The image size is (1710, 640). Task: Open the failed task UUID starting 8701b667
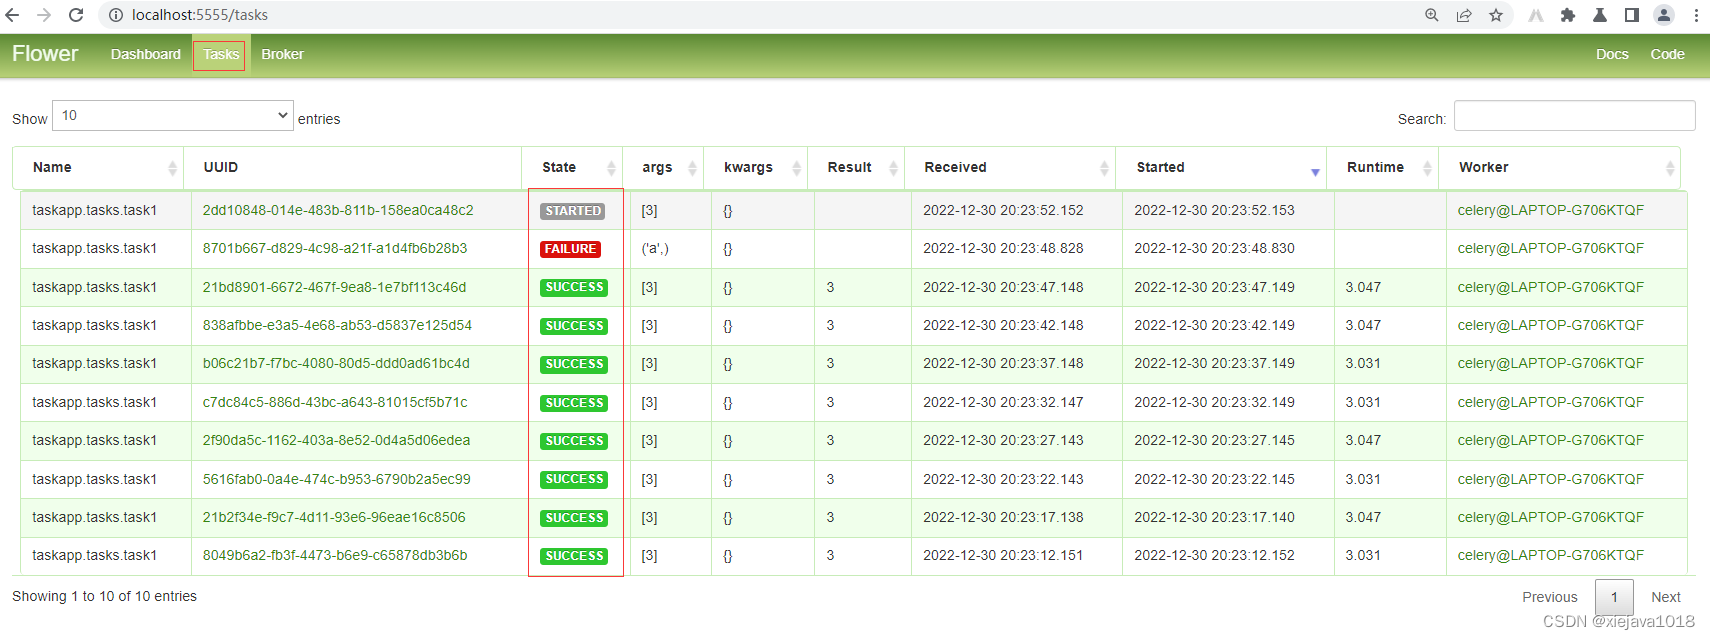pos(335,249)
